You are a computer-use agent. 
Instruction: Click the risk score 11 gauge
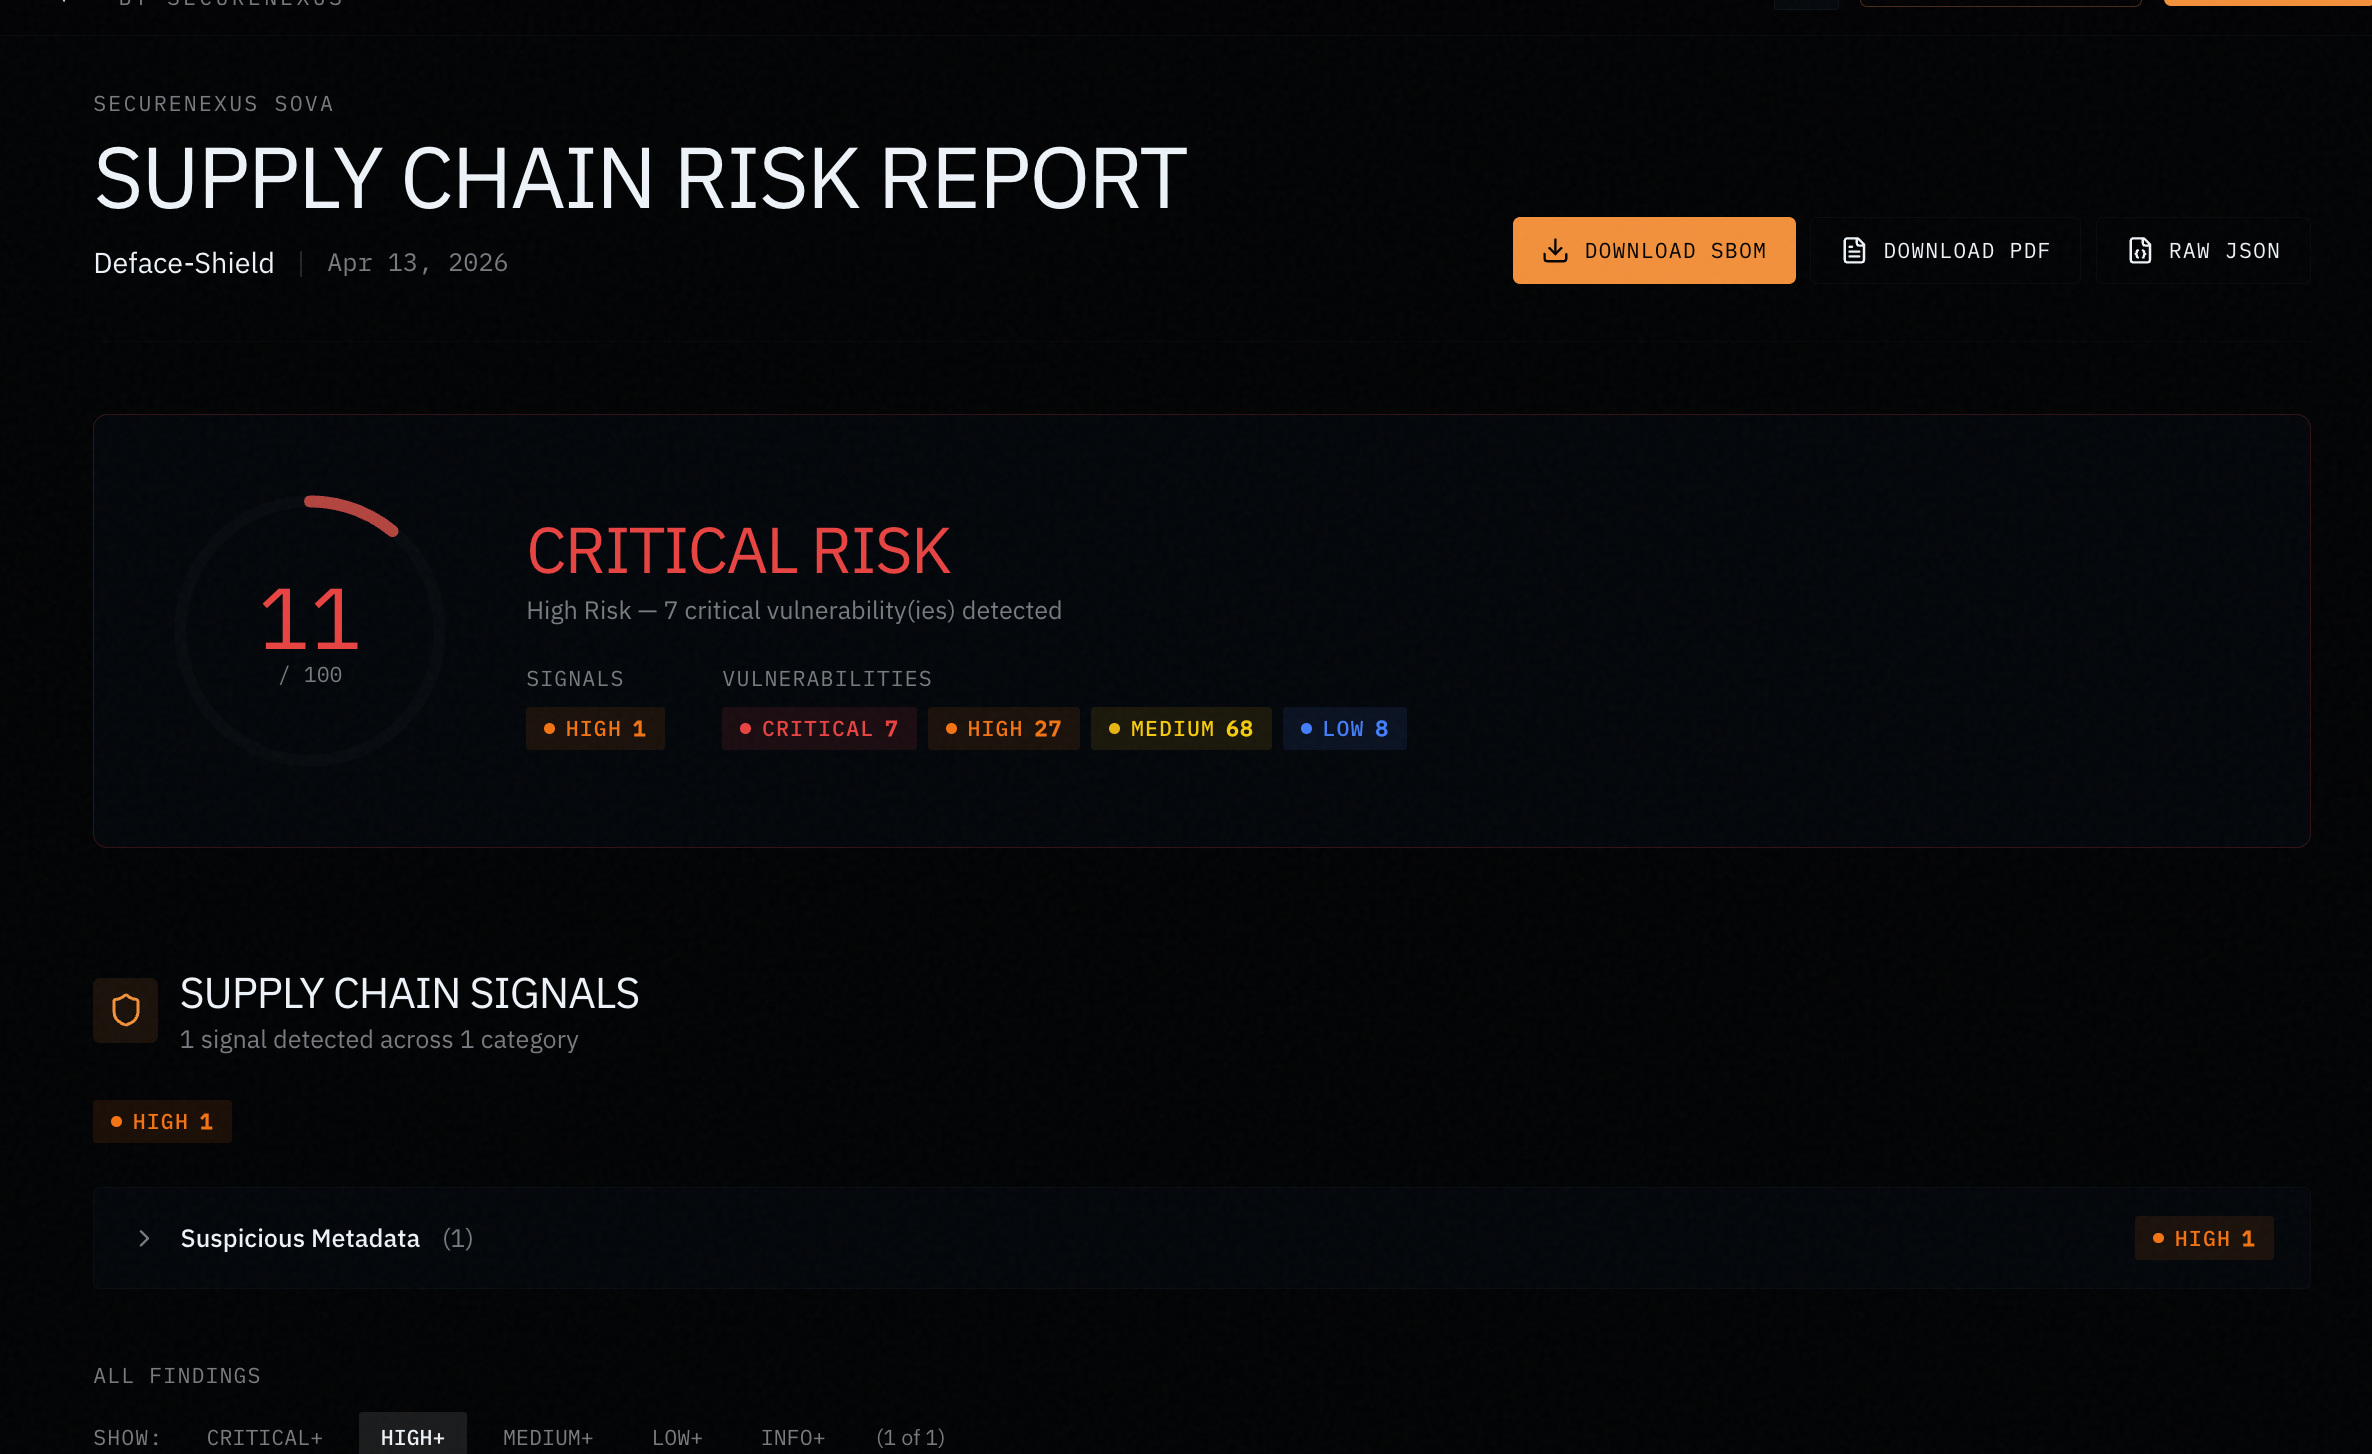[x=310, y=630]
